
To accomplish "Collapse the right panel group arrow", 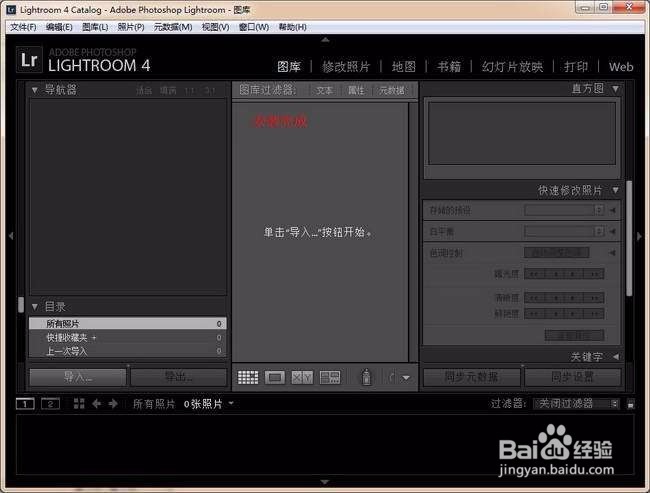I will click(639, 236).
